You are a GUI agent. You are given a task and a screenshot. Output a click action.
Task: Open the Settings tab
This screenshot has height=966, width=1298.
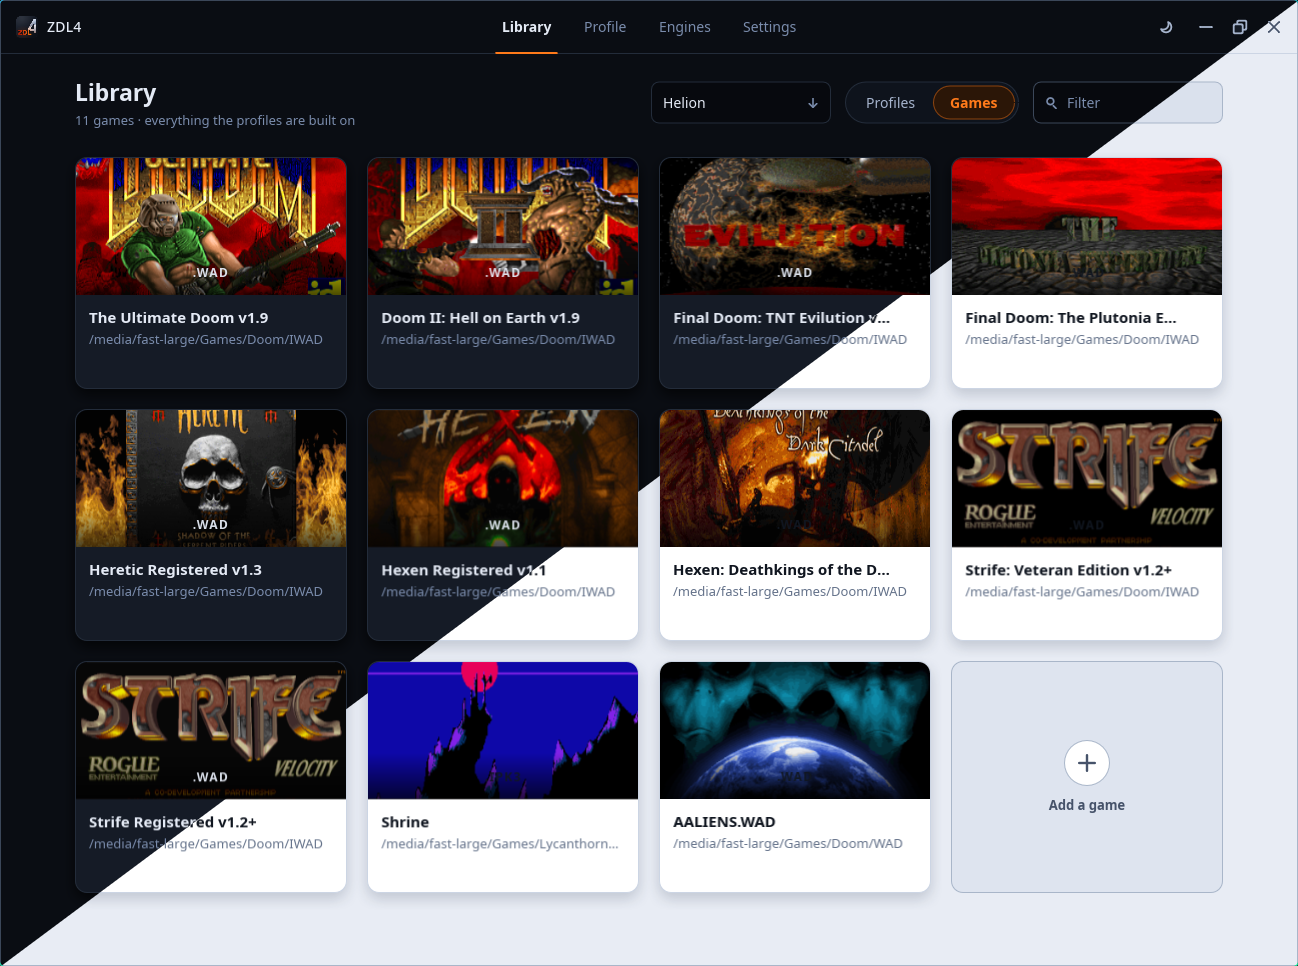click(769, 27)
